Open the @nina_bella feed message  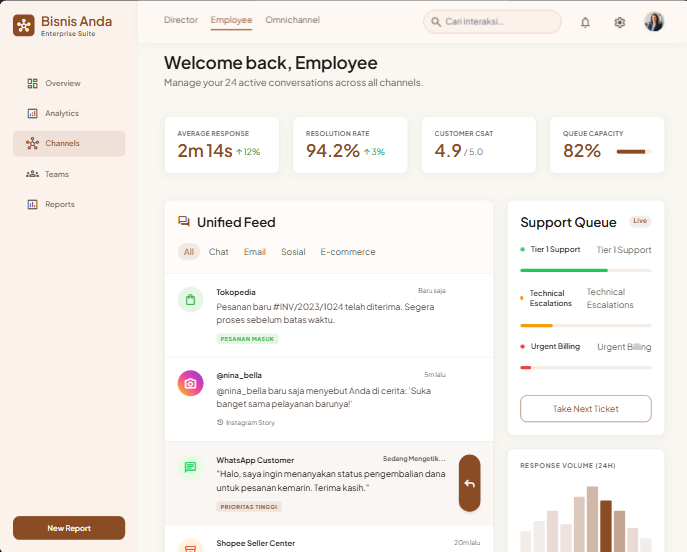[x=329, y=399]
